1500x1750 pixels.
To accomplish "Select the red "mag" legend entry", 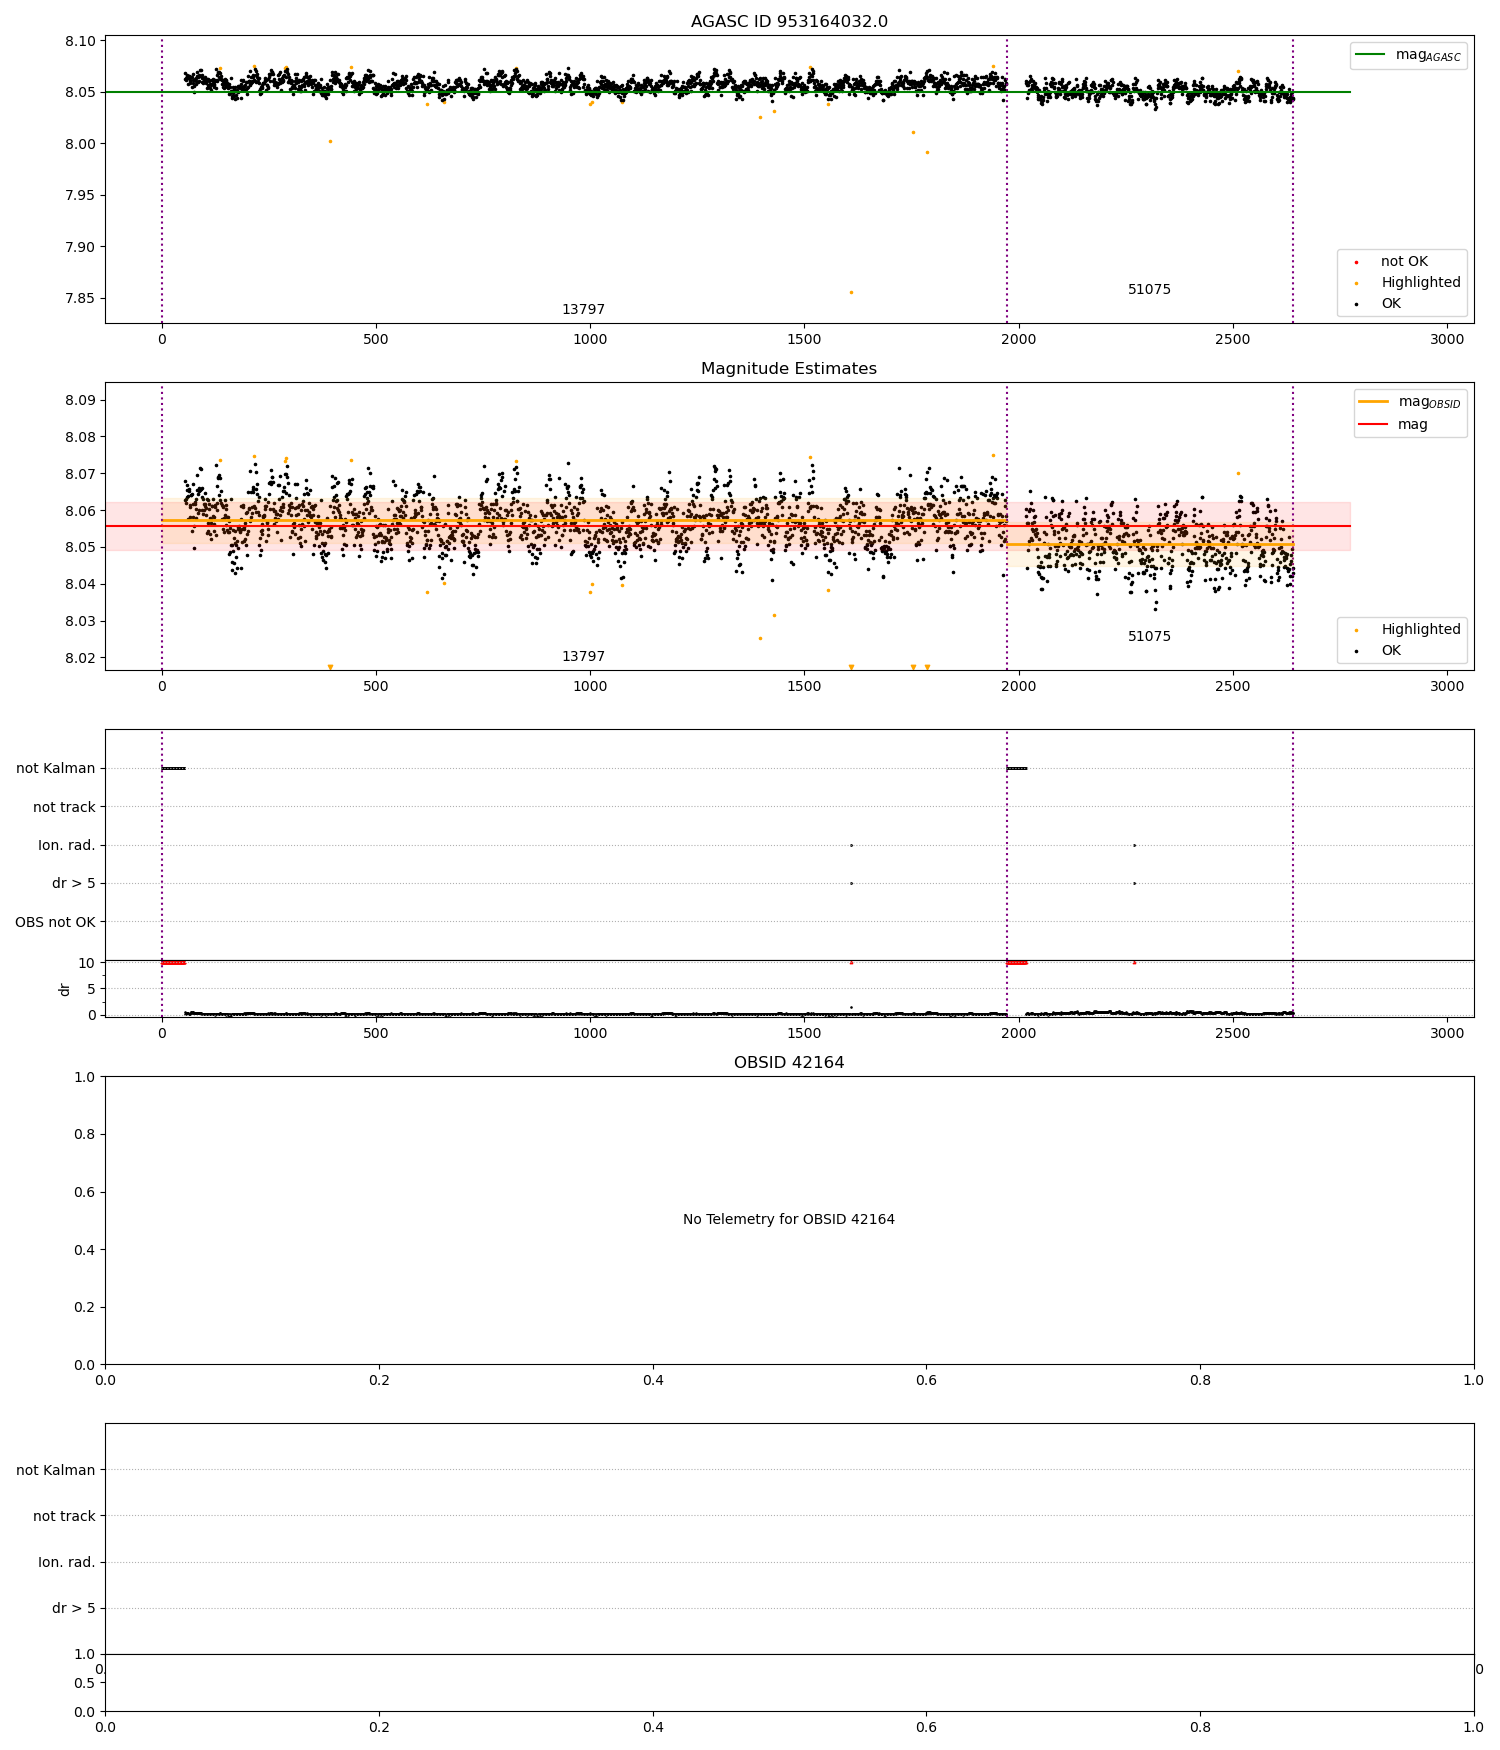I will point(1393,424).
